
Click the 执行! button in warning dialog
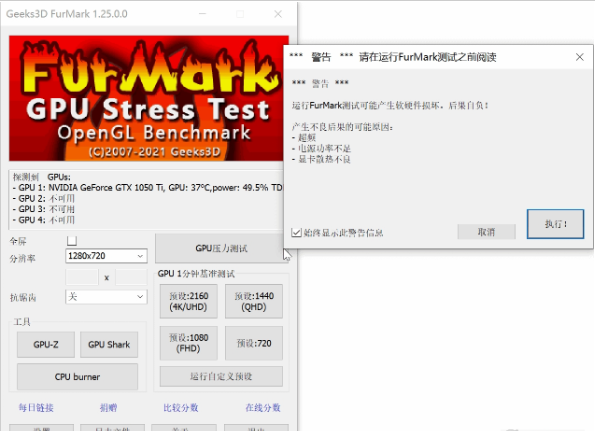[x=555, y=224]
